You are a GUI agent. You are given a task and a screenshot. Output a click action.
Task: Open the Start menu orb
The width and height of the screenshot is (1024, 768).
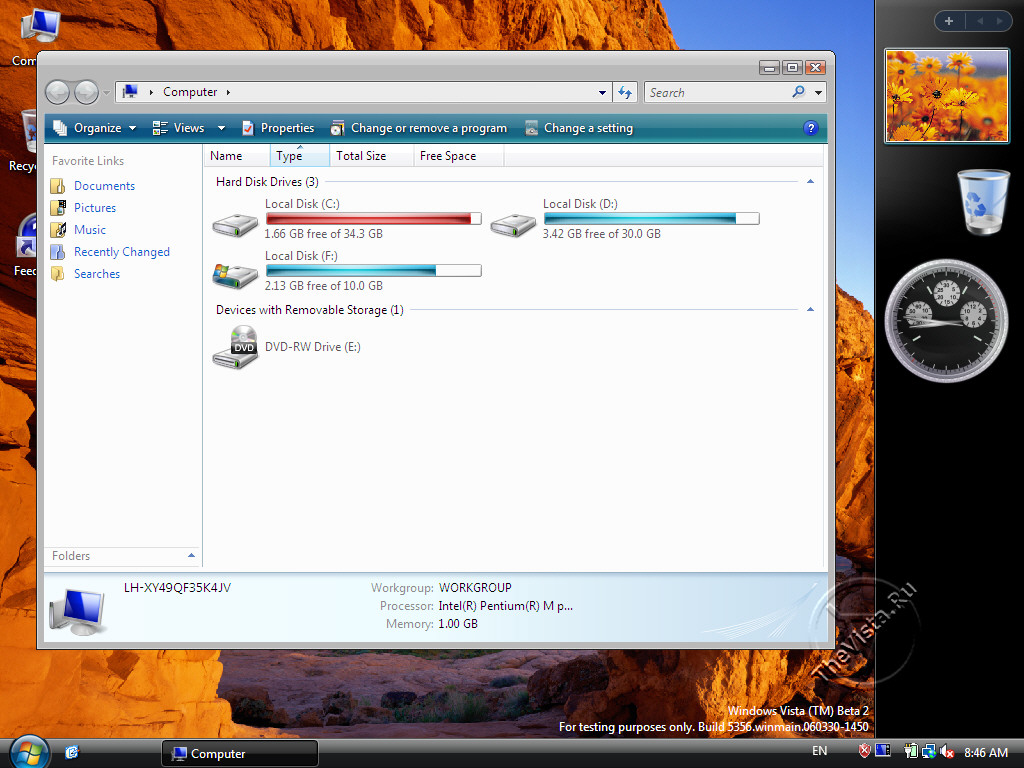tap(29, 752)
